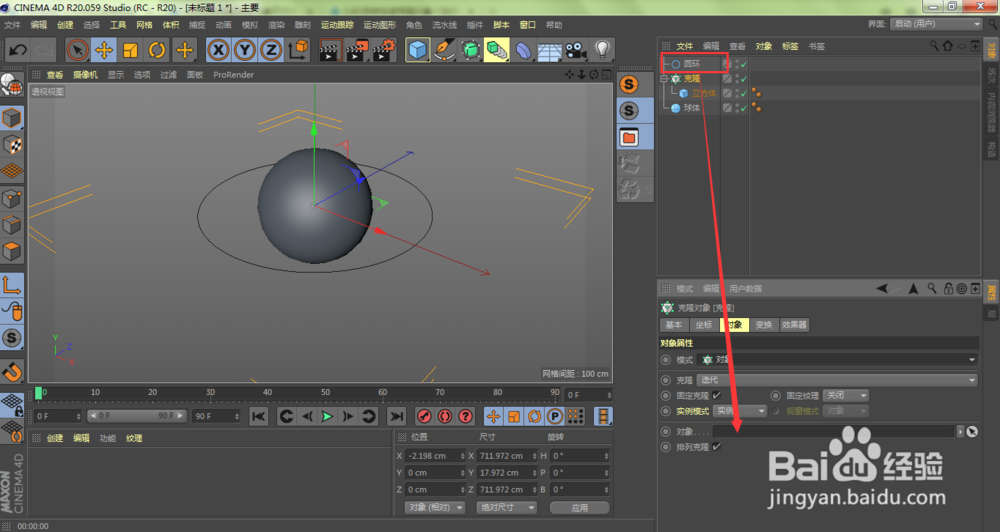Open the 模拟 menu
Screen dimensions: 1000x532
click(250, 25)
